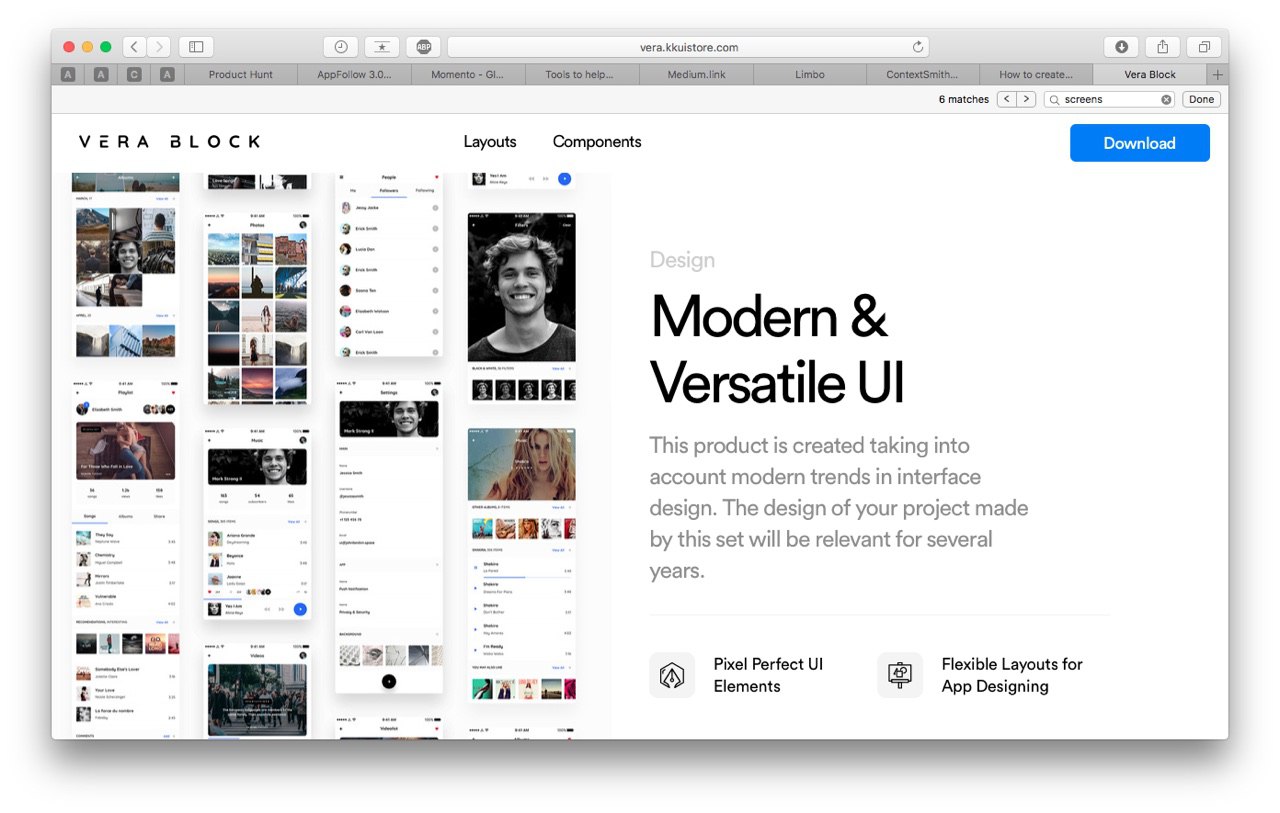This screenshot has width=1280, height=813.
Task: Click the People followers list mockup
Action: (389, 265)
